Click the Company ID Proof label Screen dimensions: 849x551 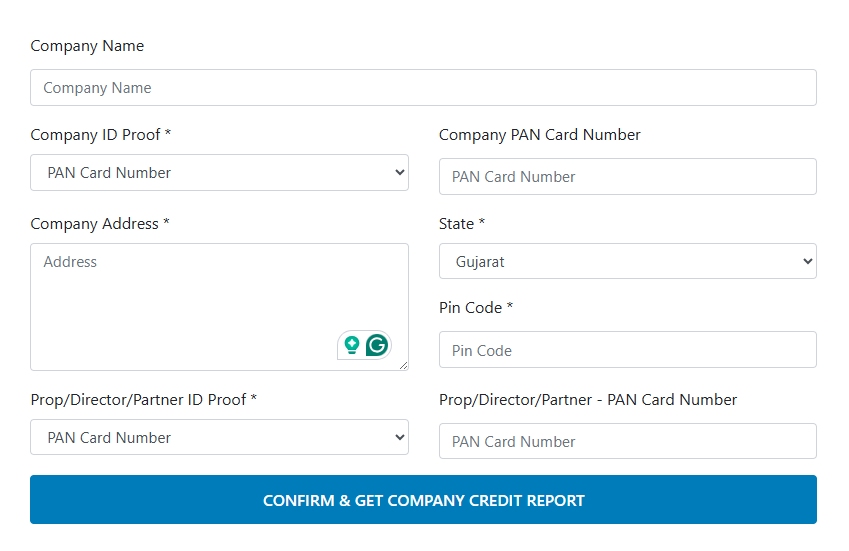100,135
